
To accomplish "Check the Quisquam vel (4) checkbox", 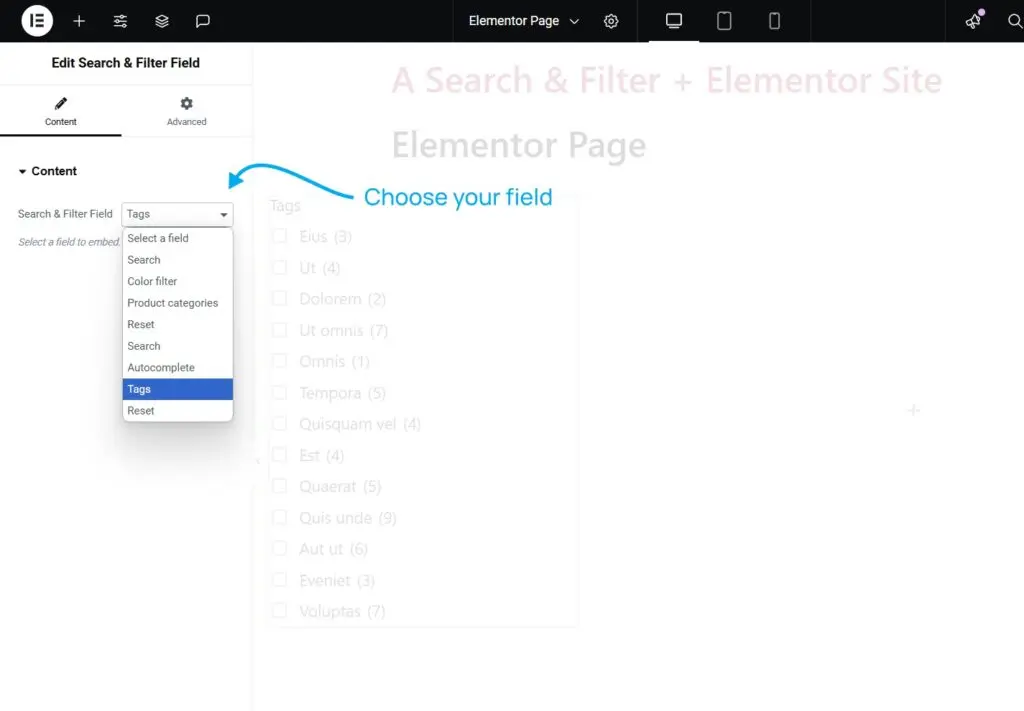I will click(280, 424).
